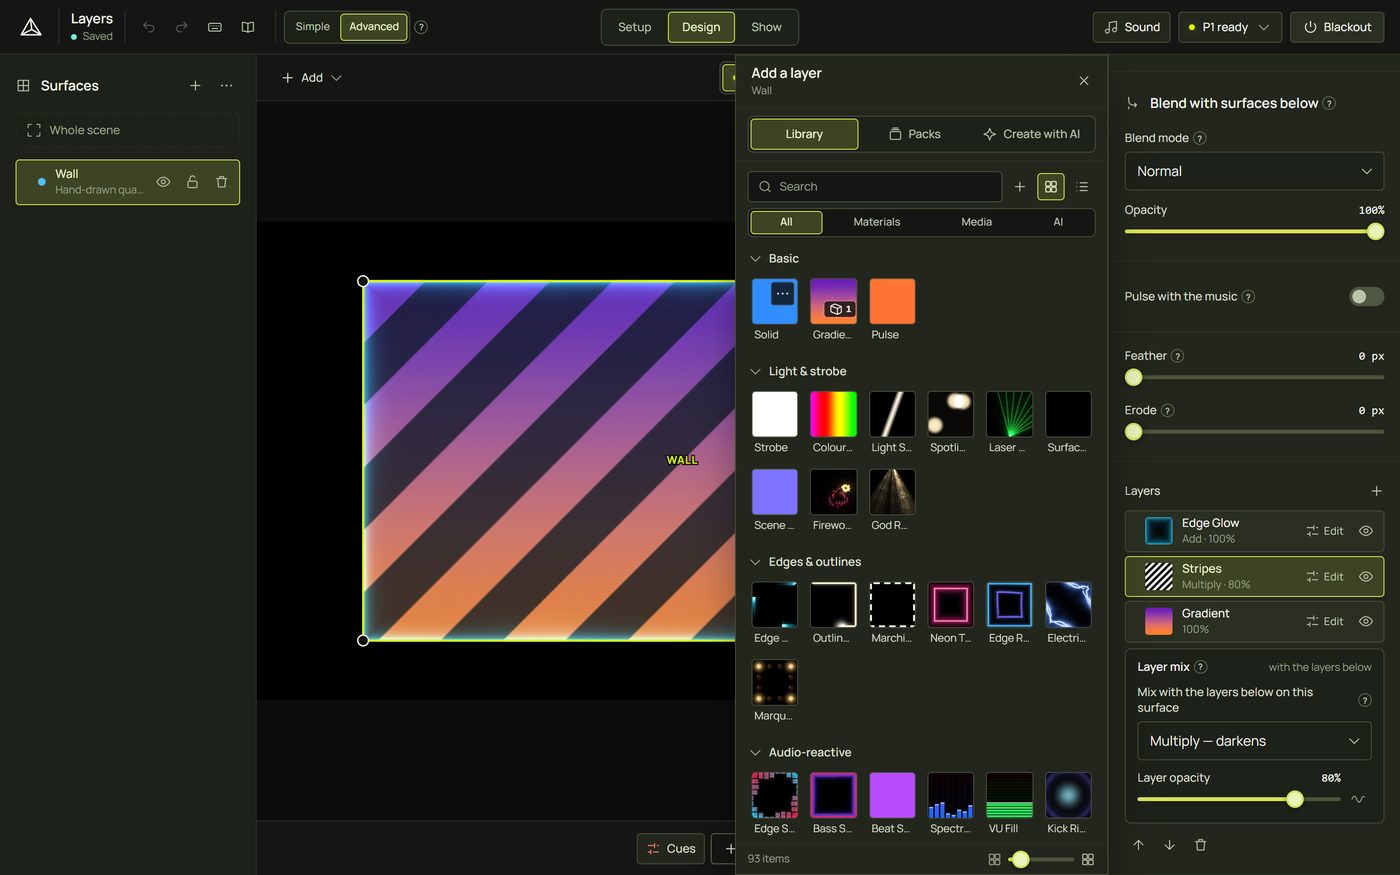Open the guide book icon
This screenshot has height=875, width=1400.
[248, 27]
